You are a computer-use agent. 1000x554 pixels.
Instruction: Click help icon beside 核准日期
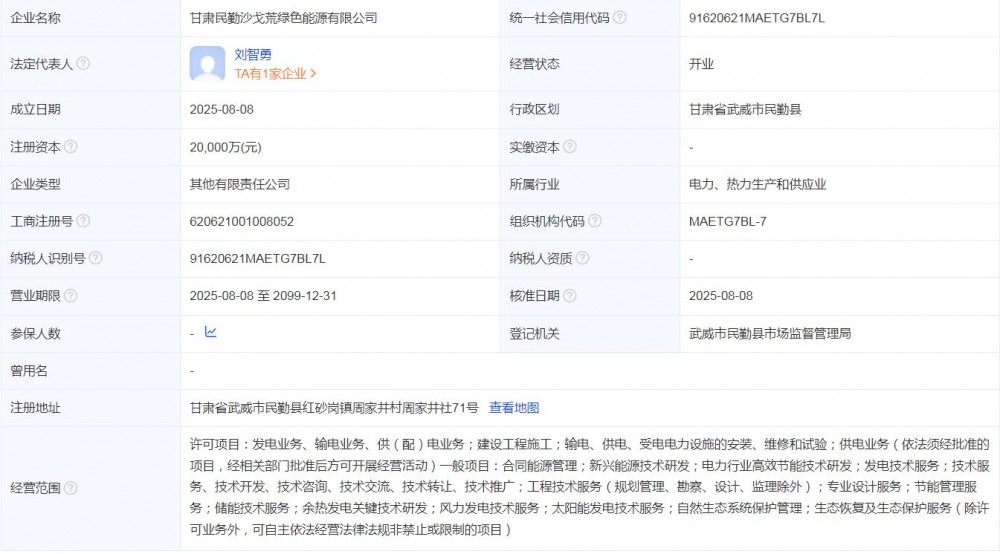point(570,296)
